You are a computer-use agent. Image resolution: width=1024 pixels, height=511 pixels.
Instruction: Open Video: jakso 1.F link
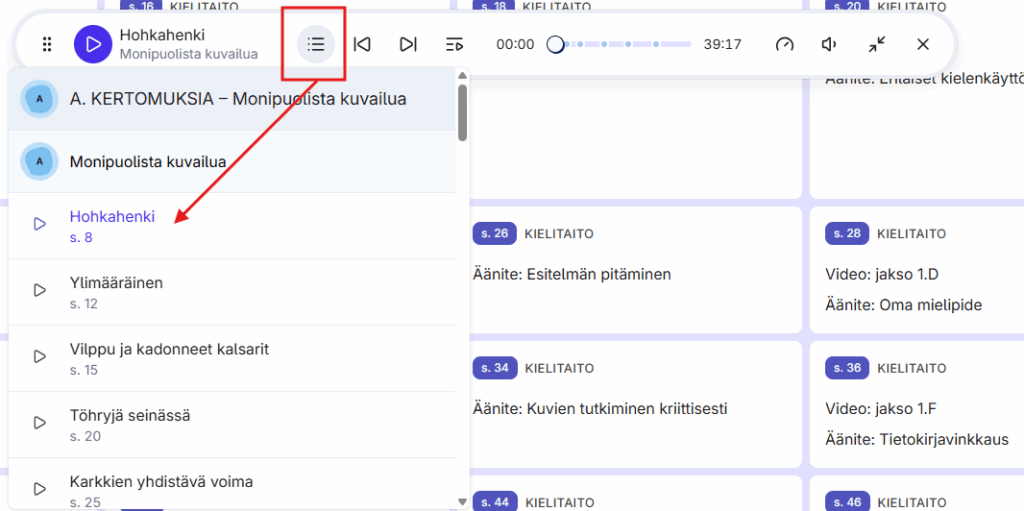tap(880, 408)
